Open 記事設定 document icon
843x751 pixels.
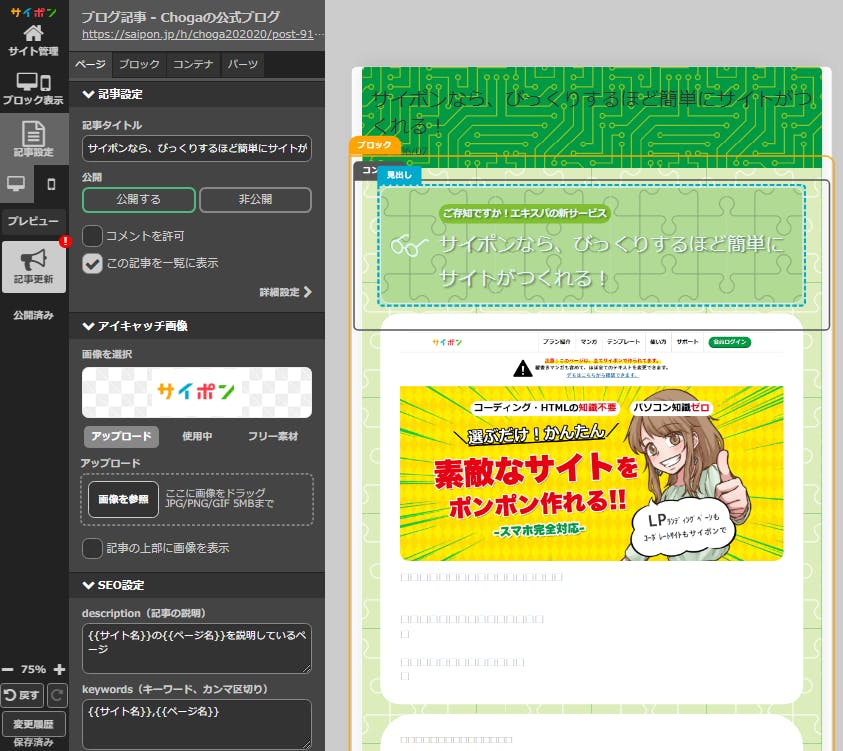click(x=33, y=139)
